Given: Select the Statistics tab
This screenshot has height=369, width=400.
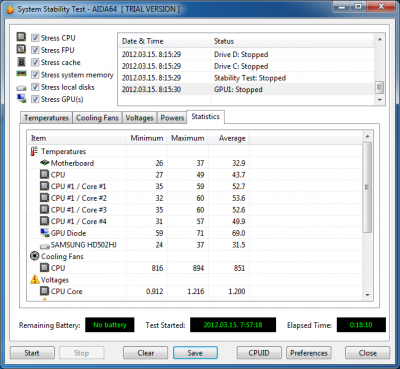Looking at the screenshot, I should (205, 117).
